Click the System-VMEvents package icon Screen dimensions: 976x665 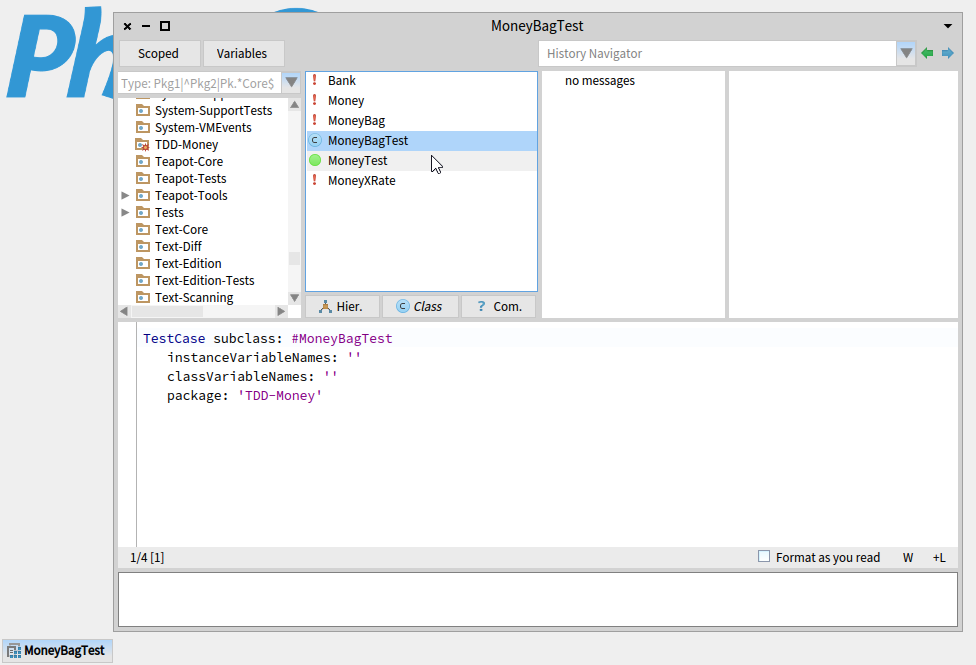(x=143, y=127)
